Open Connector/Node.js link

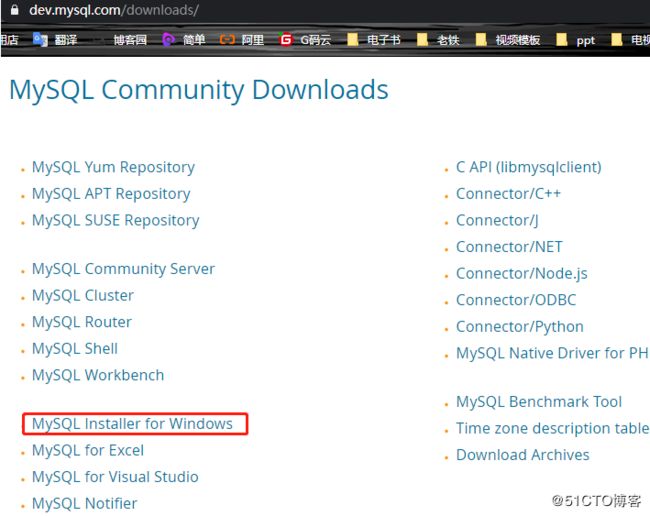point(521,274)
